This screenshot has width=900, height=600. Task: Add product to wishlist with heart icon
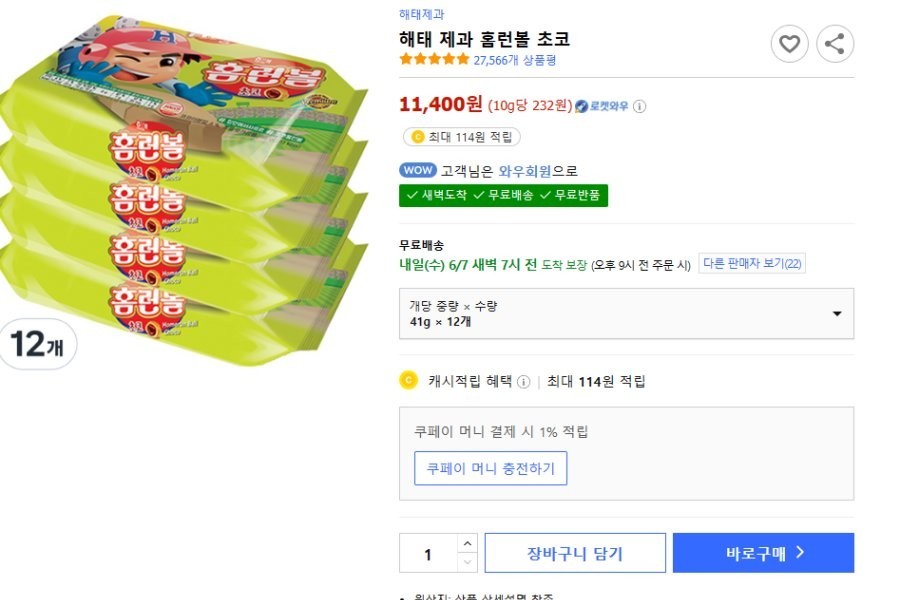tap(789, 44)
